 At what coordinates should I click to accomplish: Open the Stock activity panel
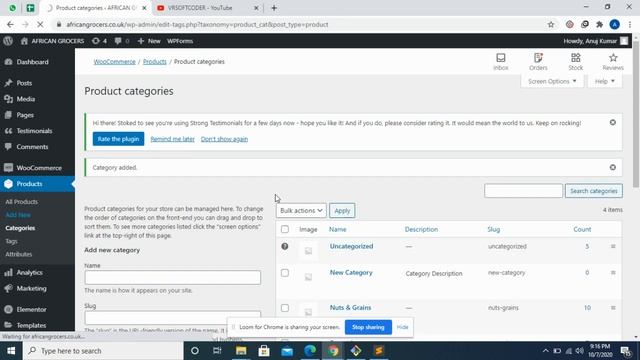coord(576,62)
